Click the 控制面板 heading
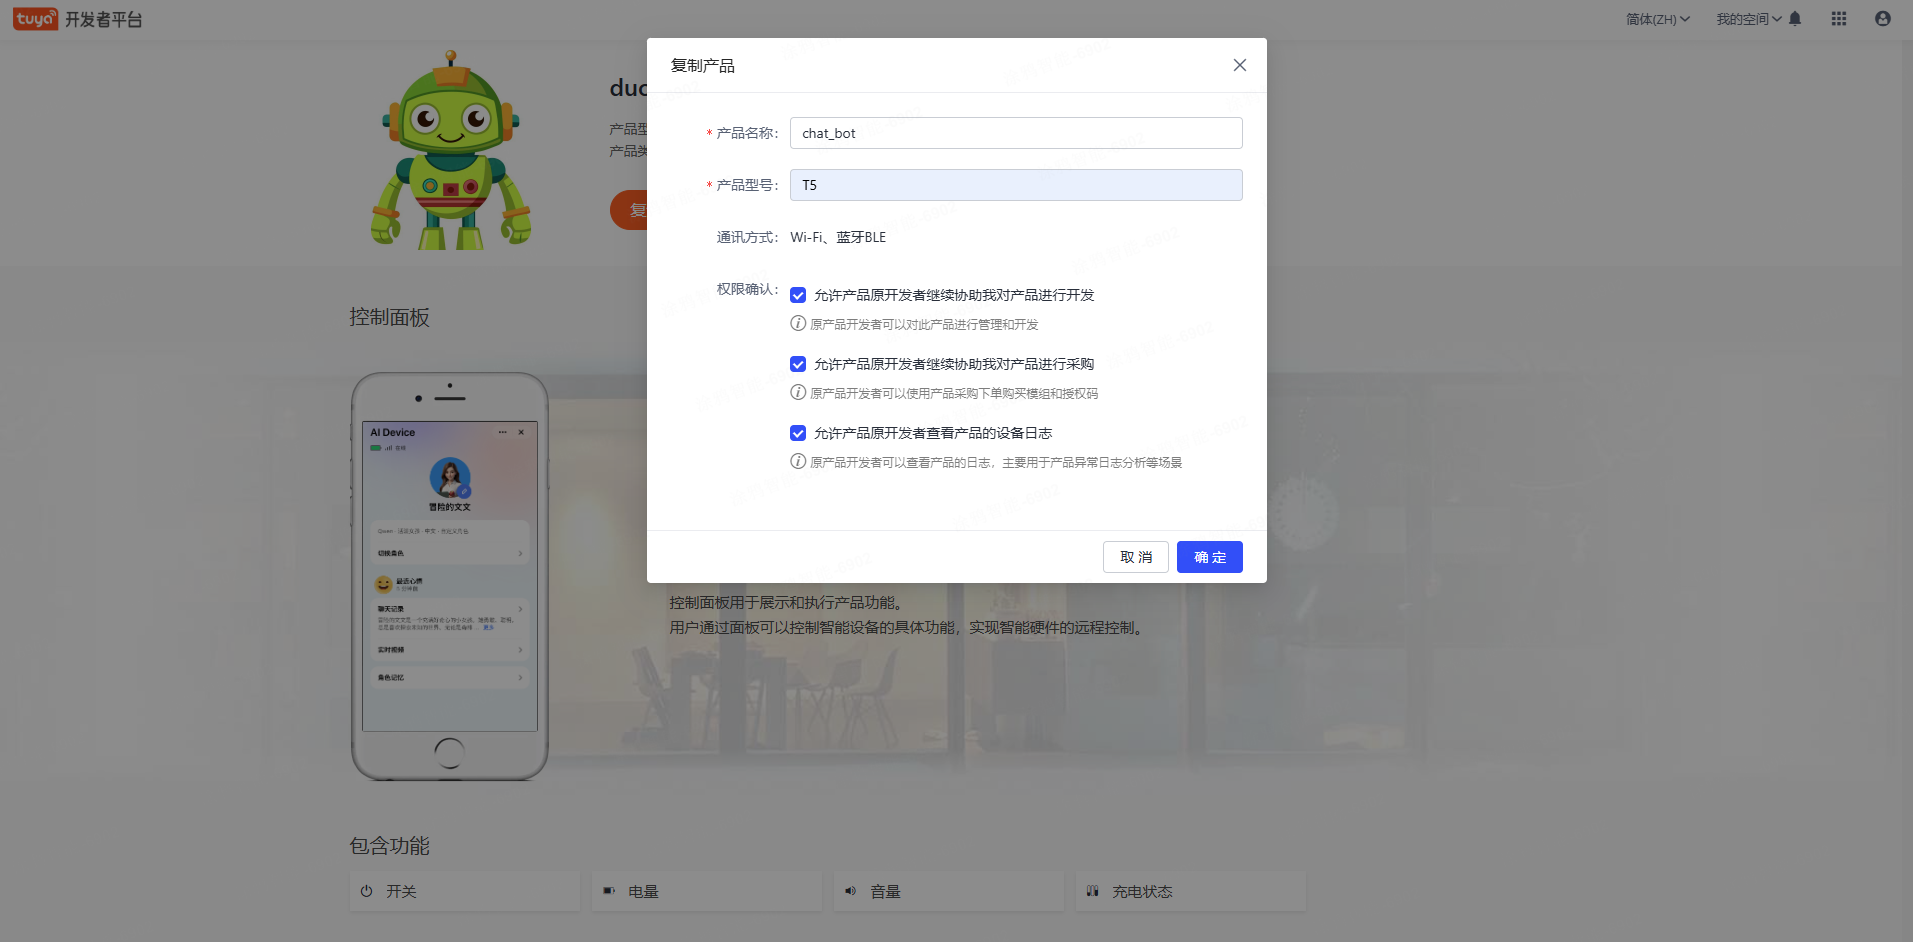The width and height of the screenshot is (1913, 942). point(389,317)
